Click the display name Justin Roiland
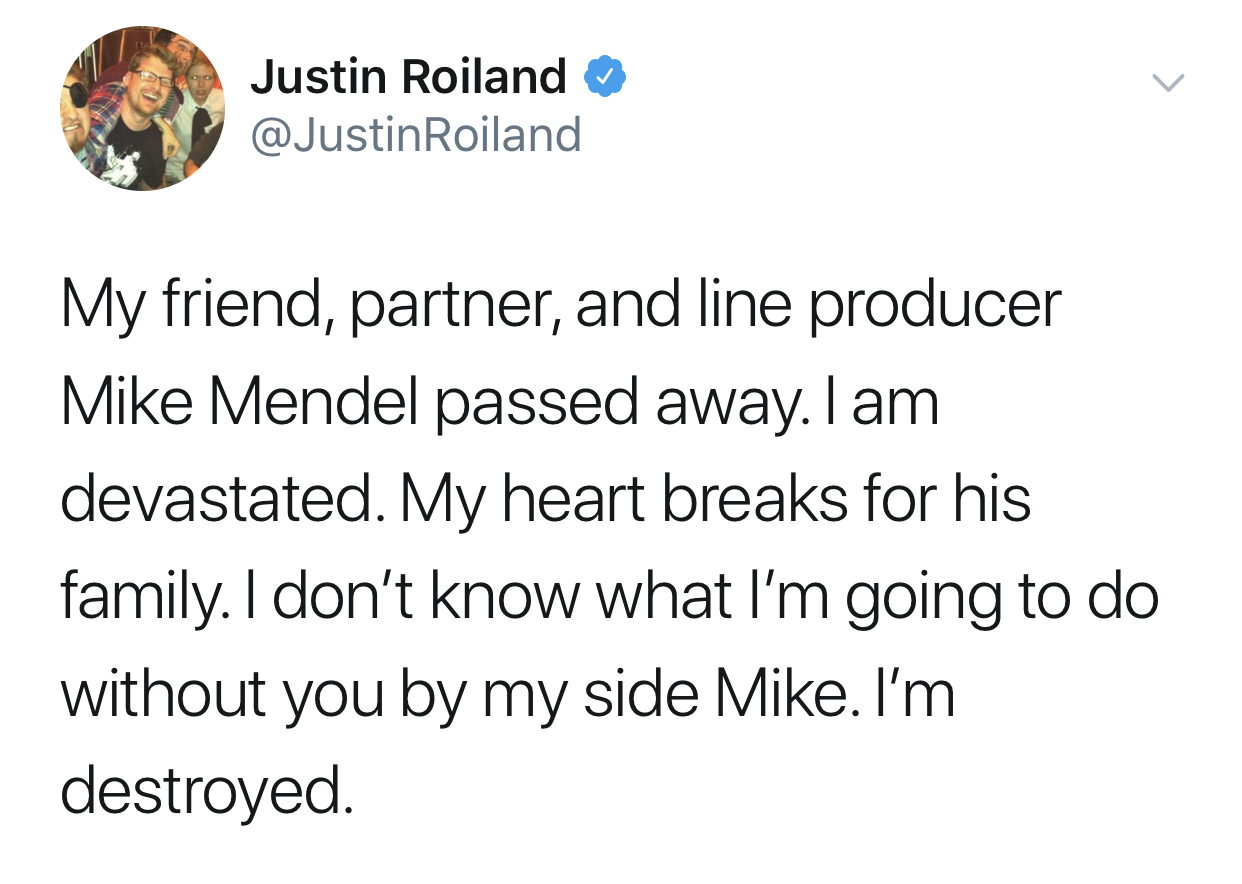Screen dimensions: 1242x884 [x=408, y=77]
